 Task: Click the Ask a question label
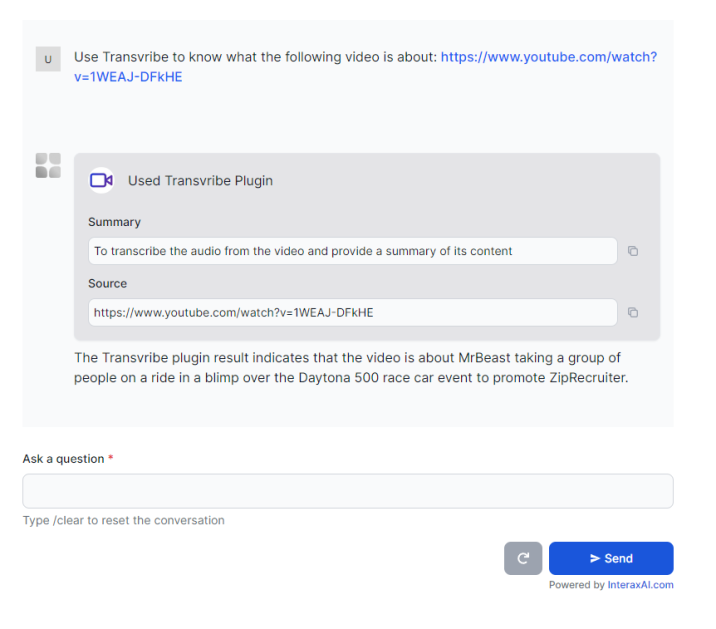[63, 459]
